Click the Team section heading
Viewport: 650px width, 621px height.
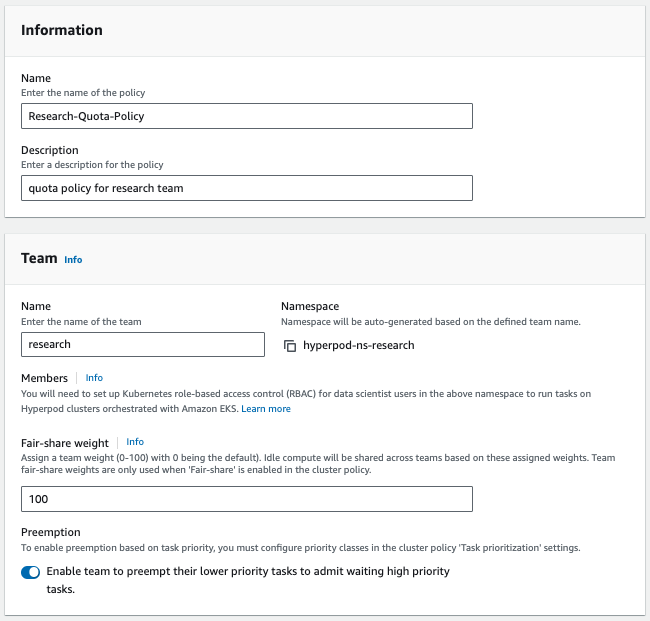[x=39, y=258]
